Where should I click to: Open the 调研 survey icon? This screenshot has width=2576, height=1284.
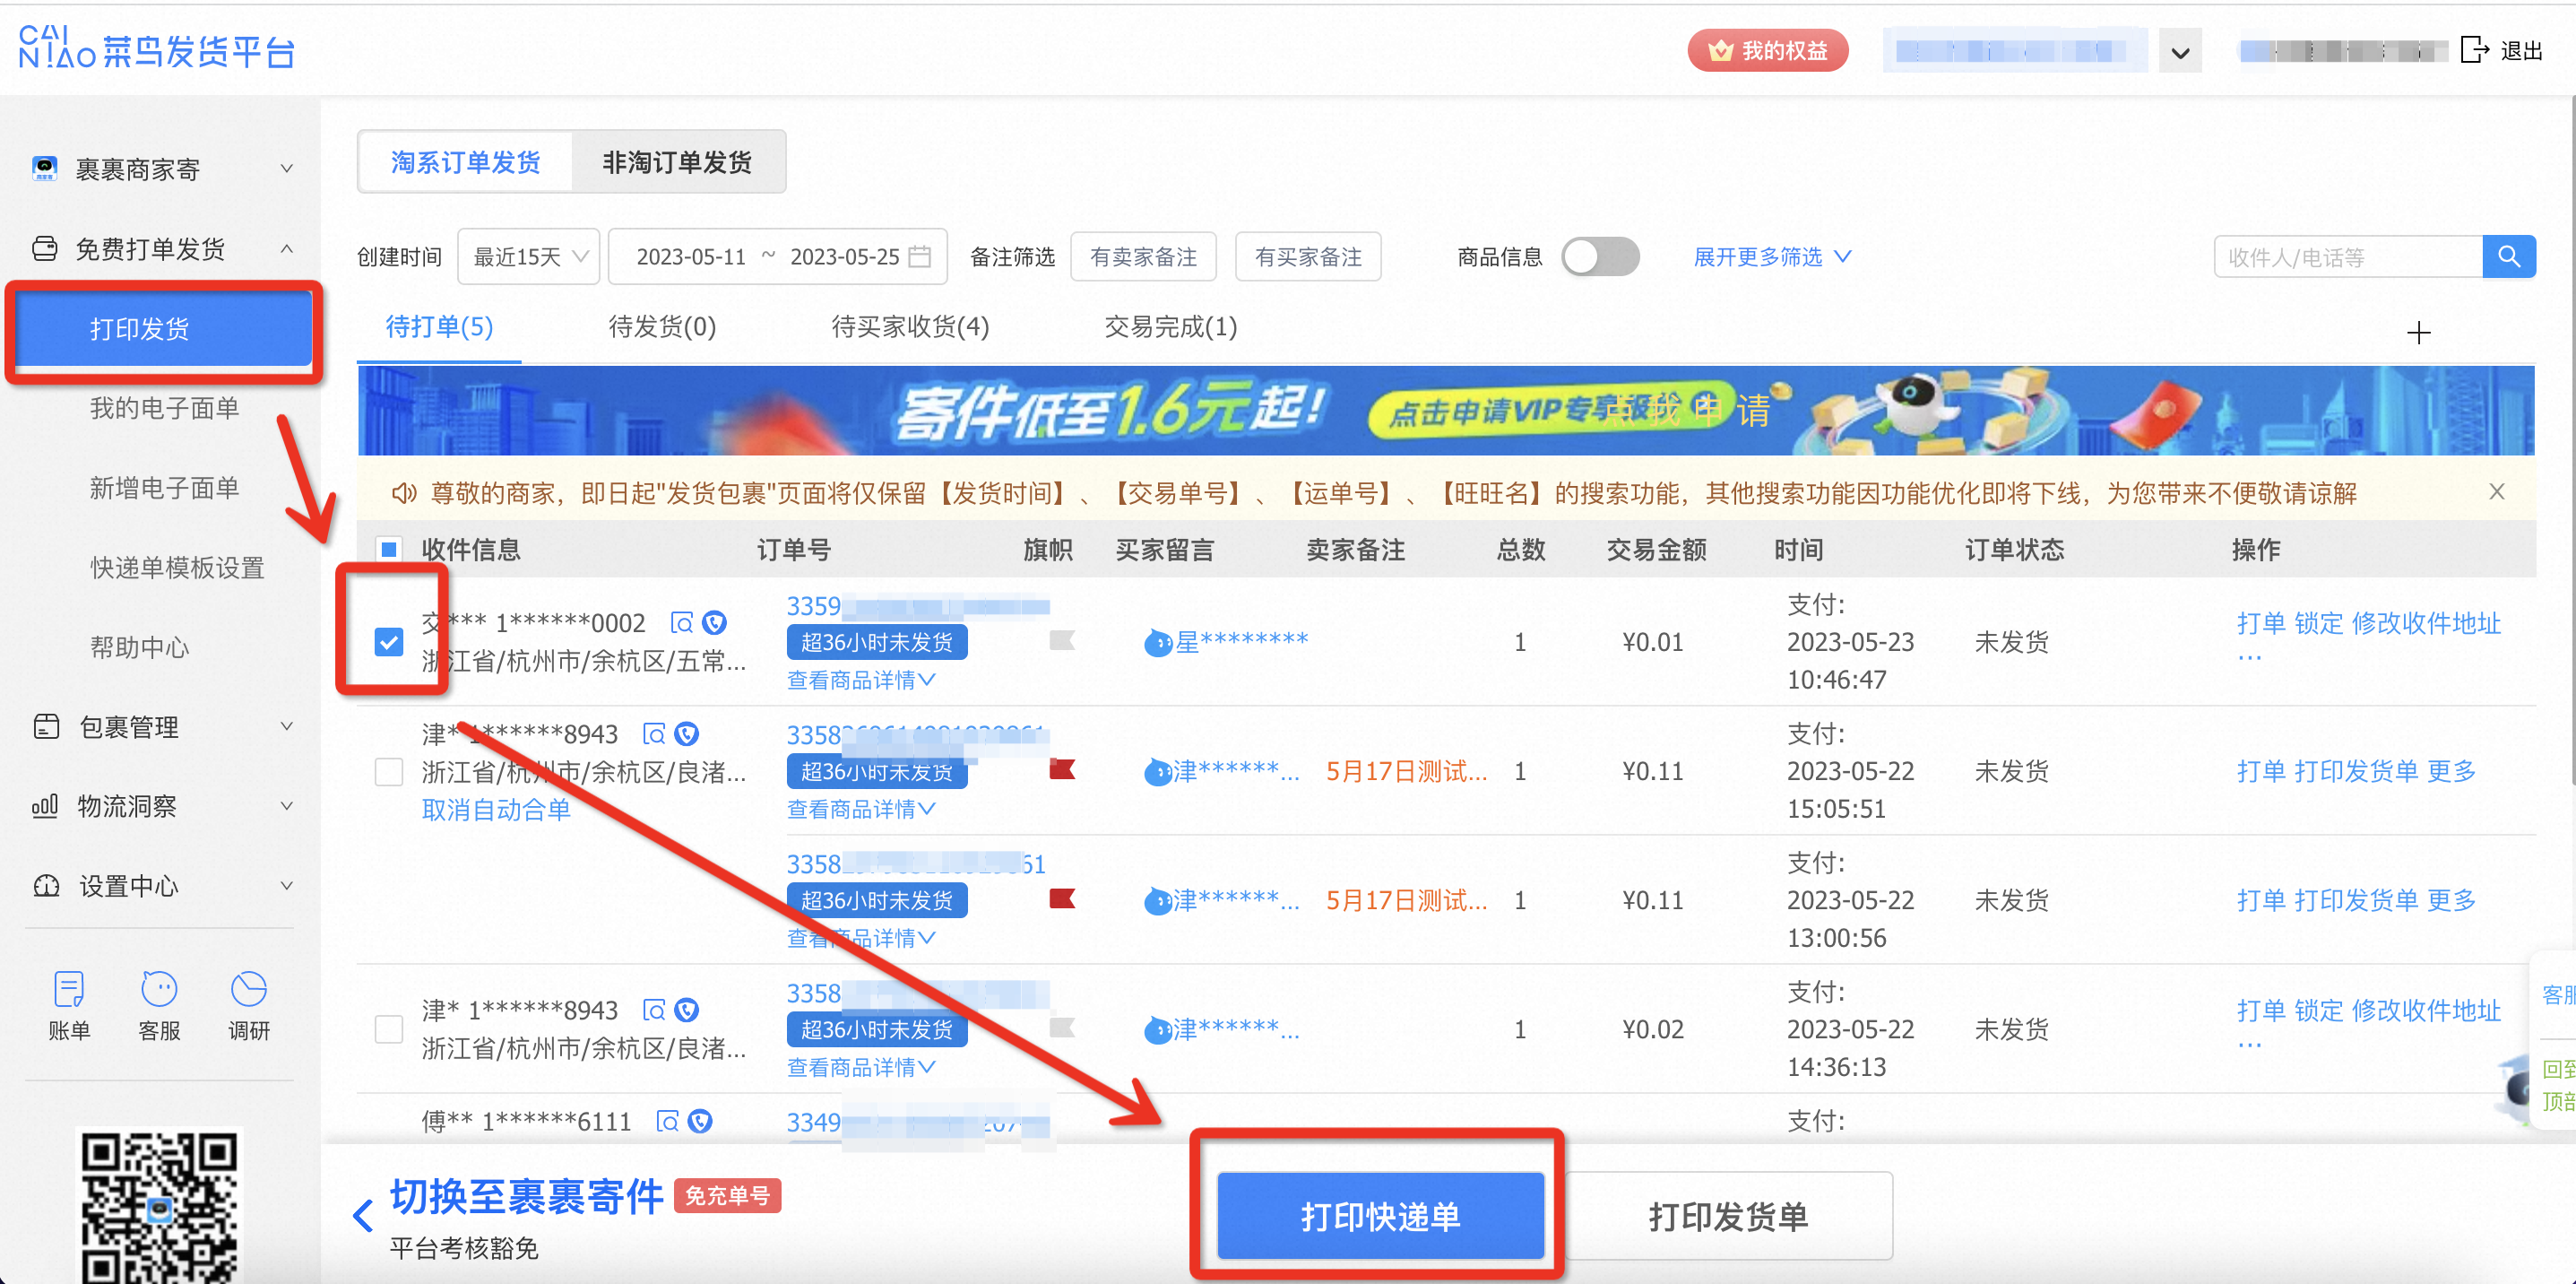click(x=249, y=1005)
